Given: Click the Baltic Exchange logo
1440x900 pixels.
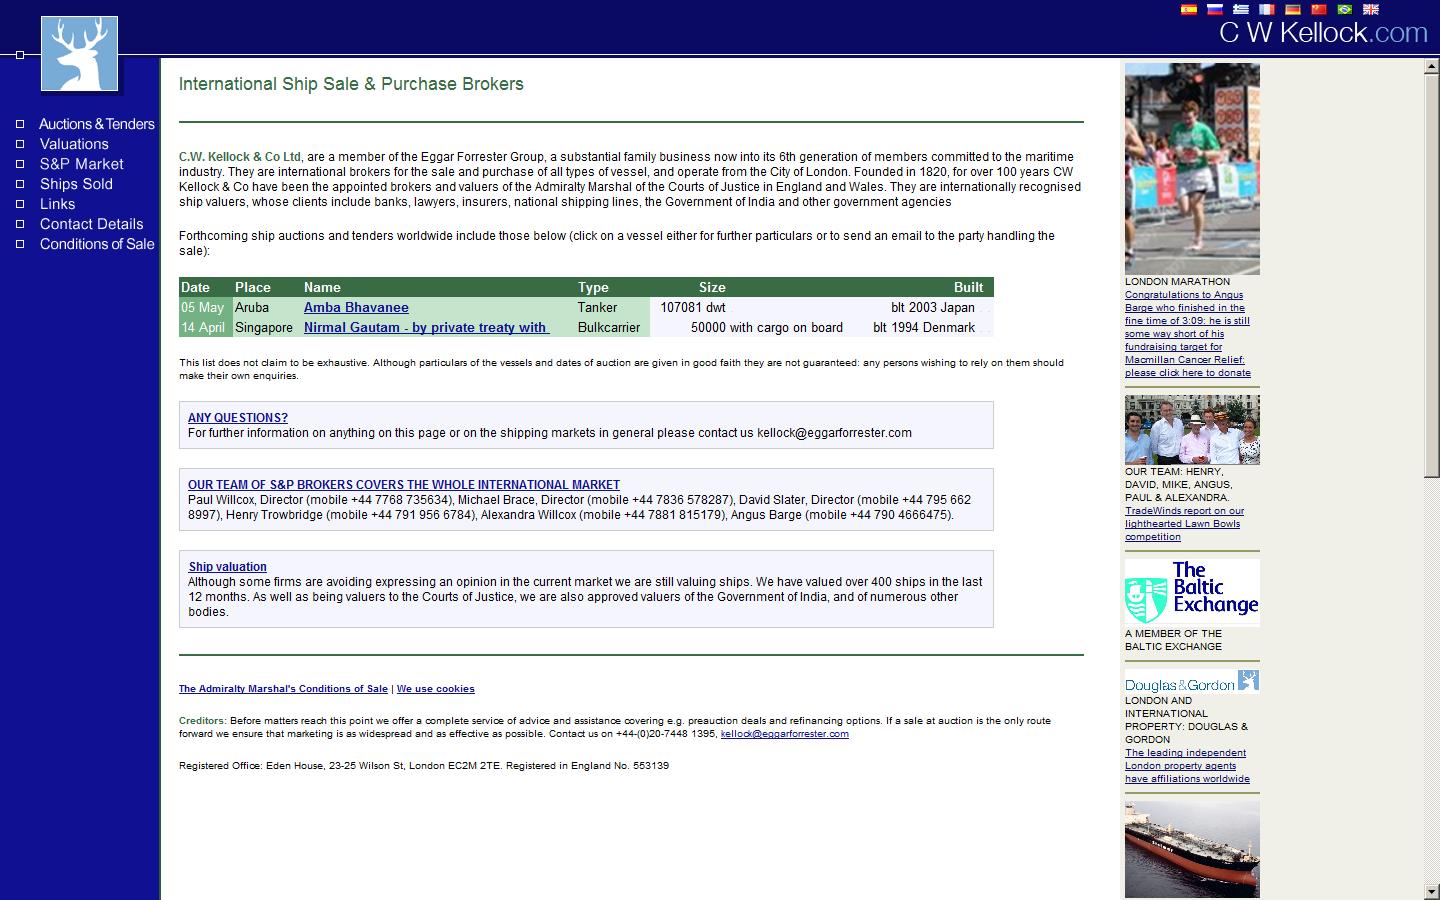Looking at the screenshot, I should click(1192, 591).
